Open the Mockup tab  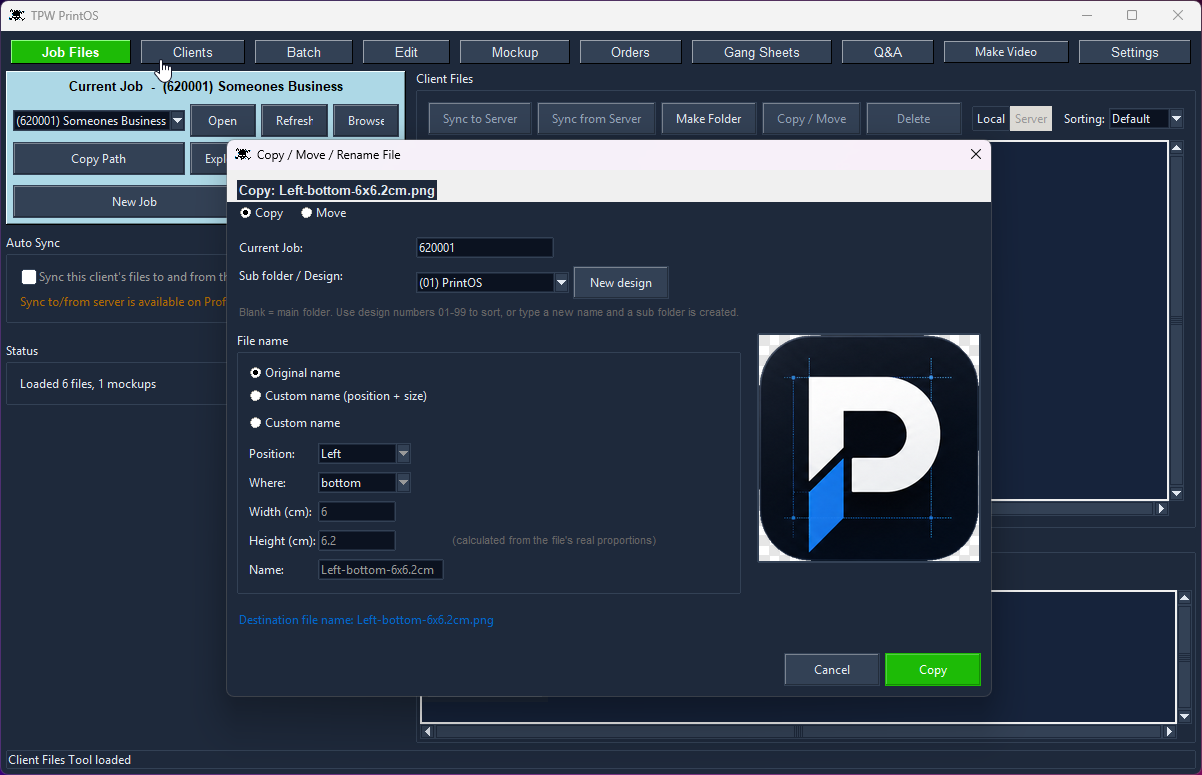pos(515,52)
